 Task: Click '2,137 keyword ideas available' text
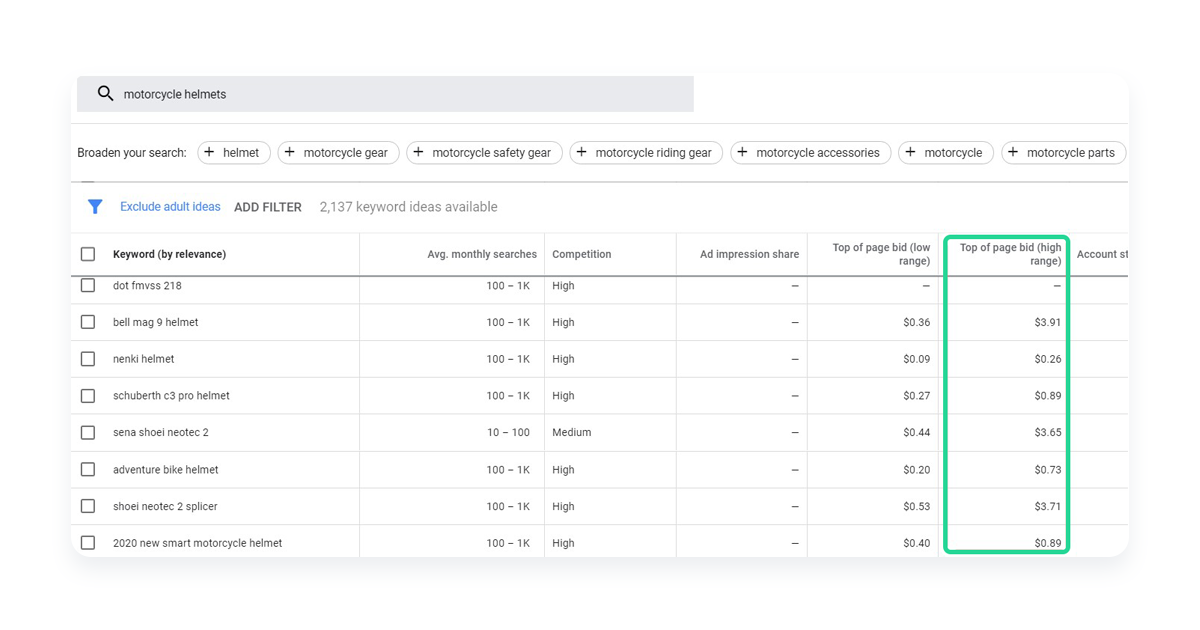408,207
